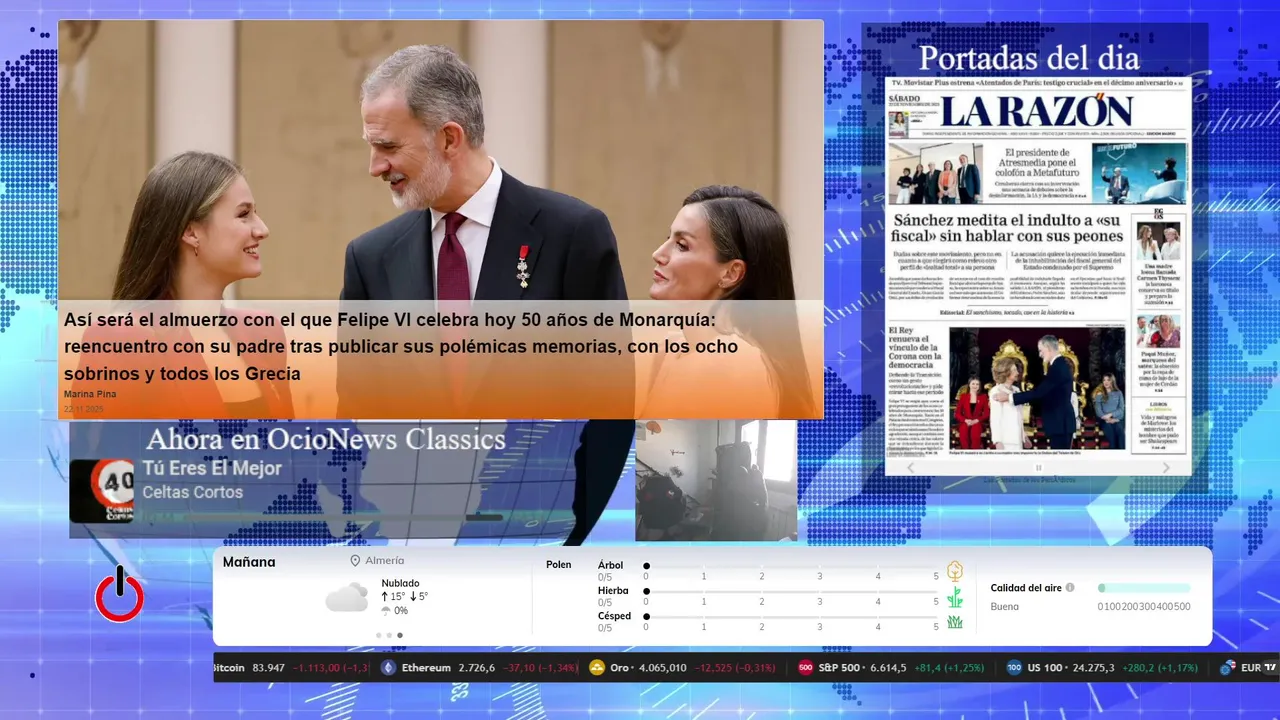1280x720 pixels.
Task: Click the Árbol tree pollen icon
Action: 955,571
